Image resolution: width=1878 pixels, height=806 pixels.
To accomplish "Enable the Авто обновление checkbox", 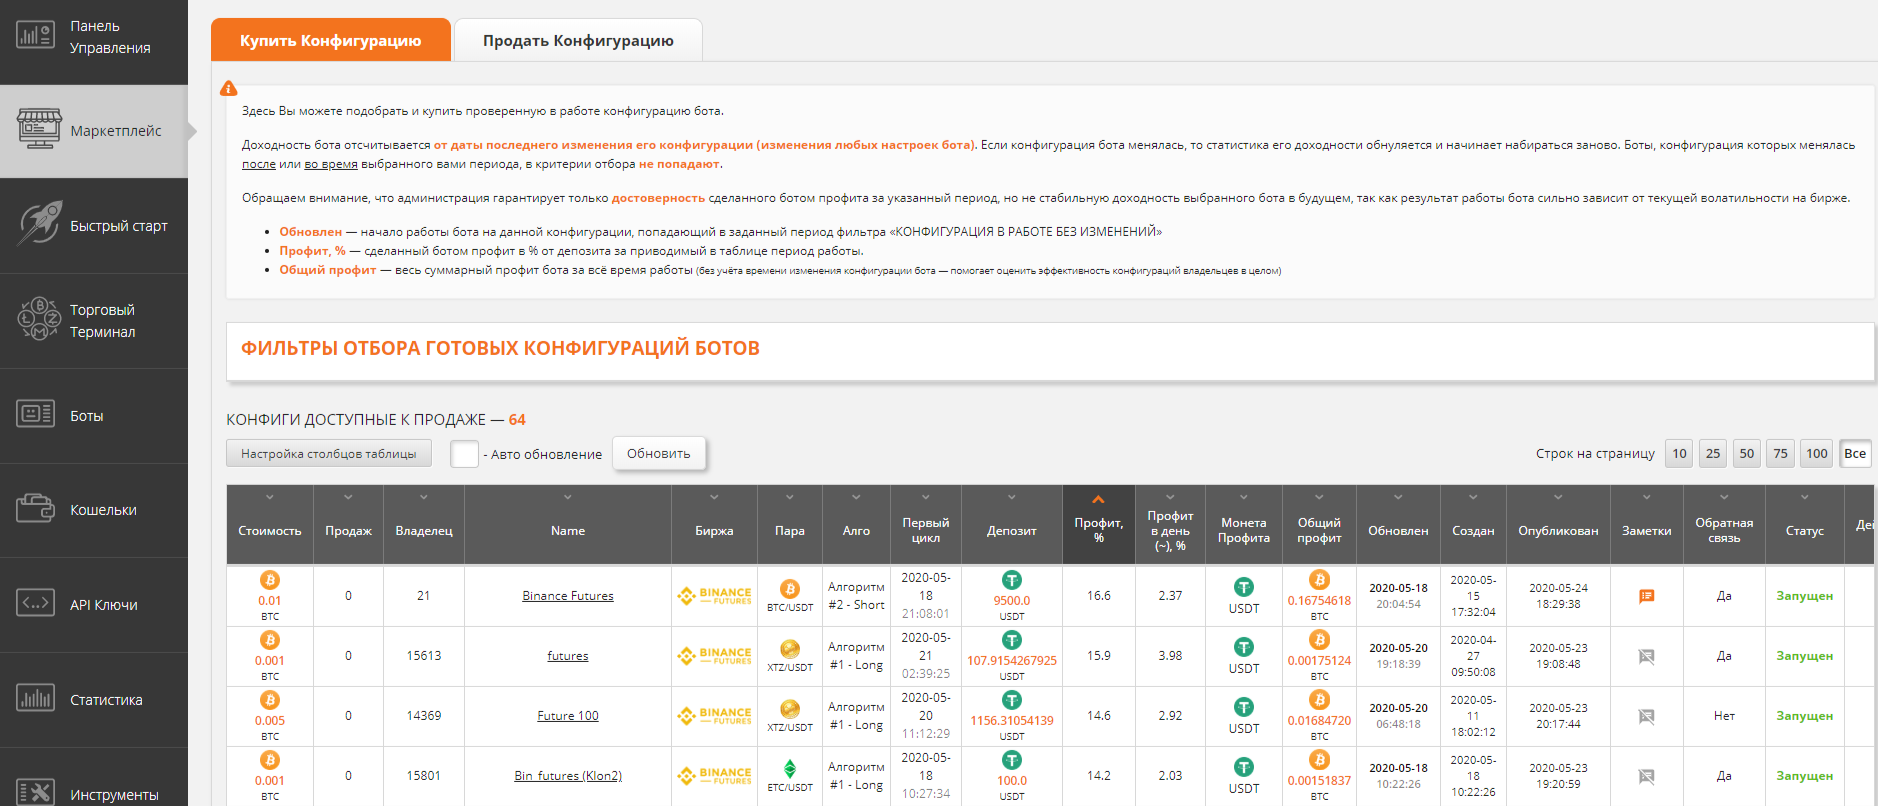I will tap(464, 454).
